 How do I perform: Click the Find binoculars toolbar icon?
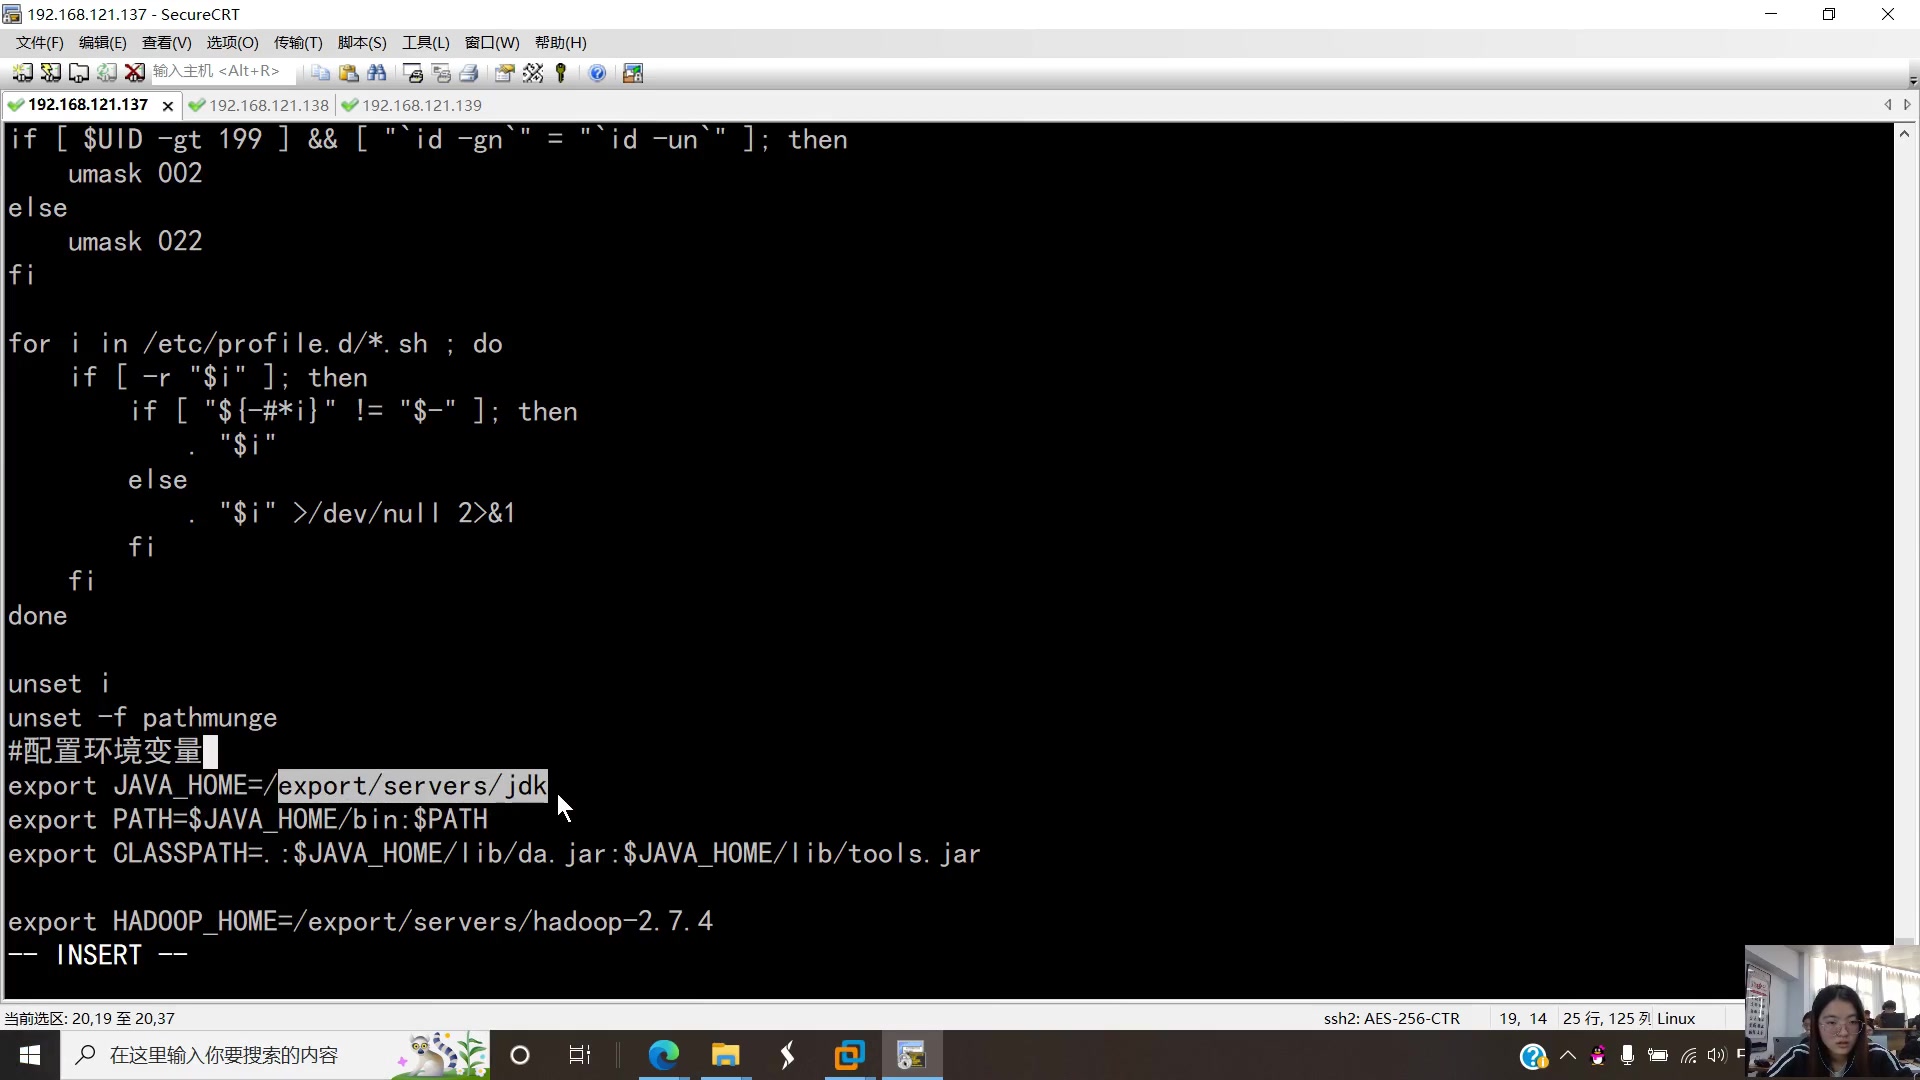[377, 73]
